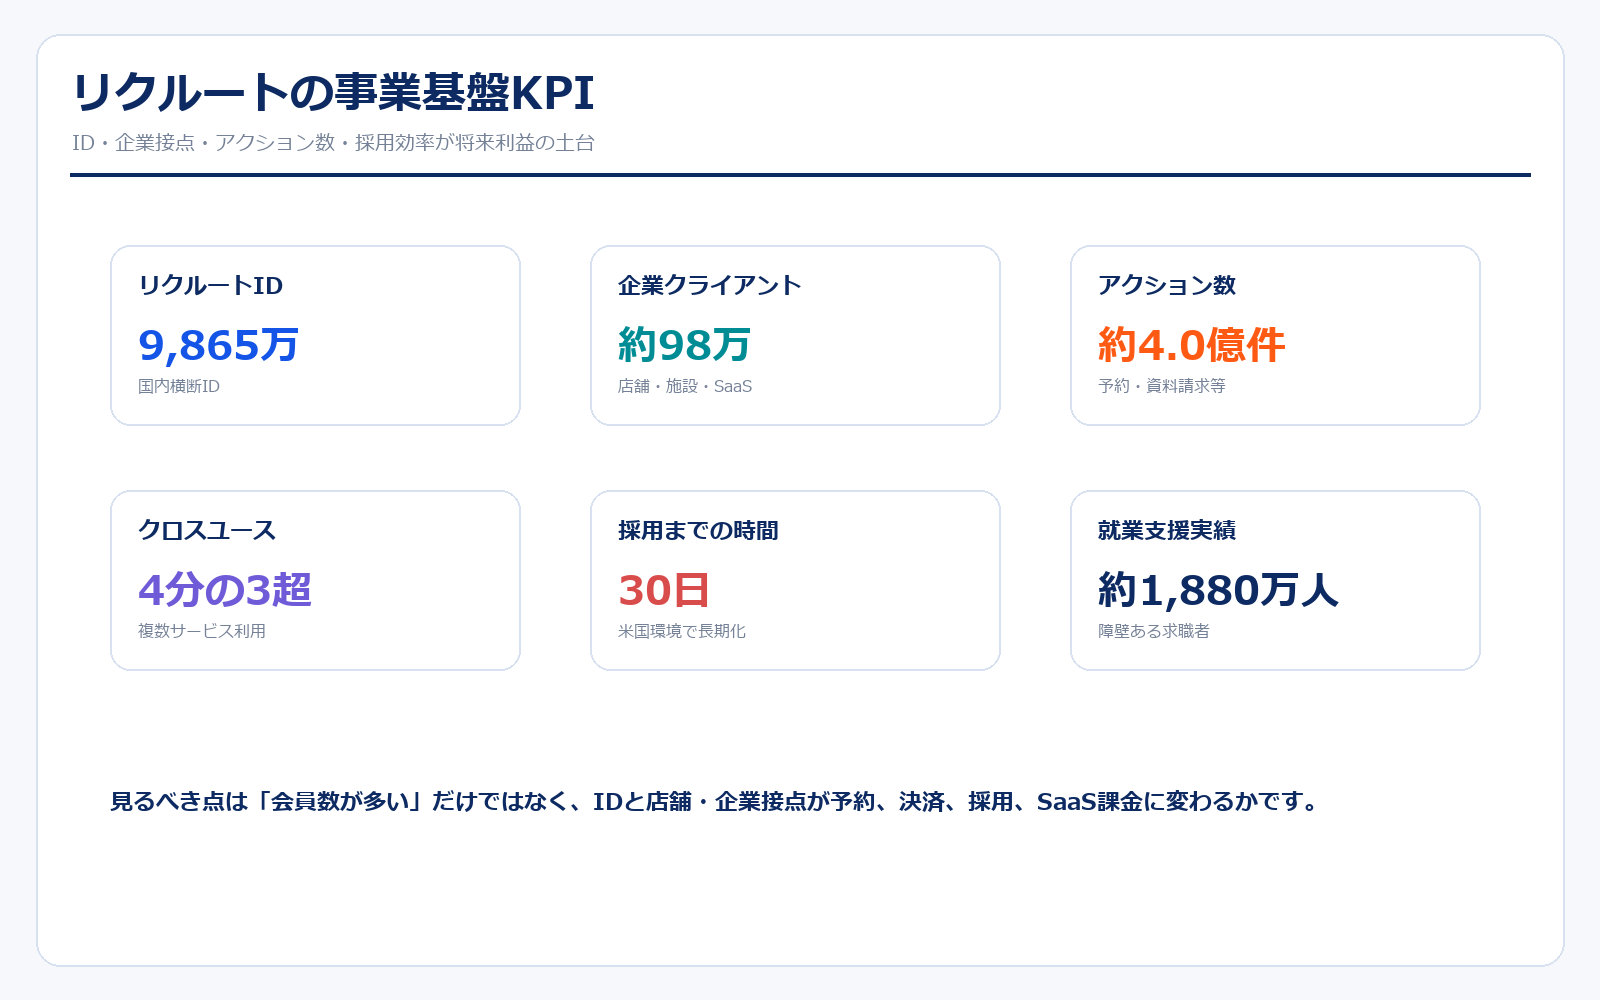The height and width of the screenshot is (1000, 1600).
Task: Click the 複数サービス利用 caption
Action: pos(202,631)
